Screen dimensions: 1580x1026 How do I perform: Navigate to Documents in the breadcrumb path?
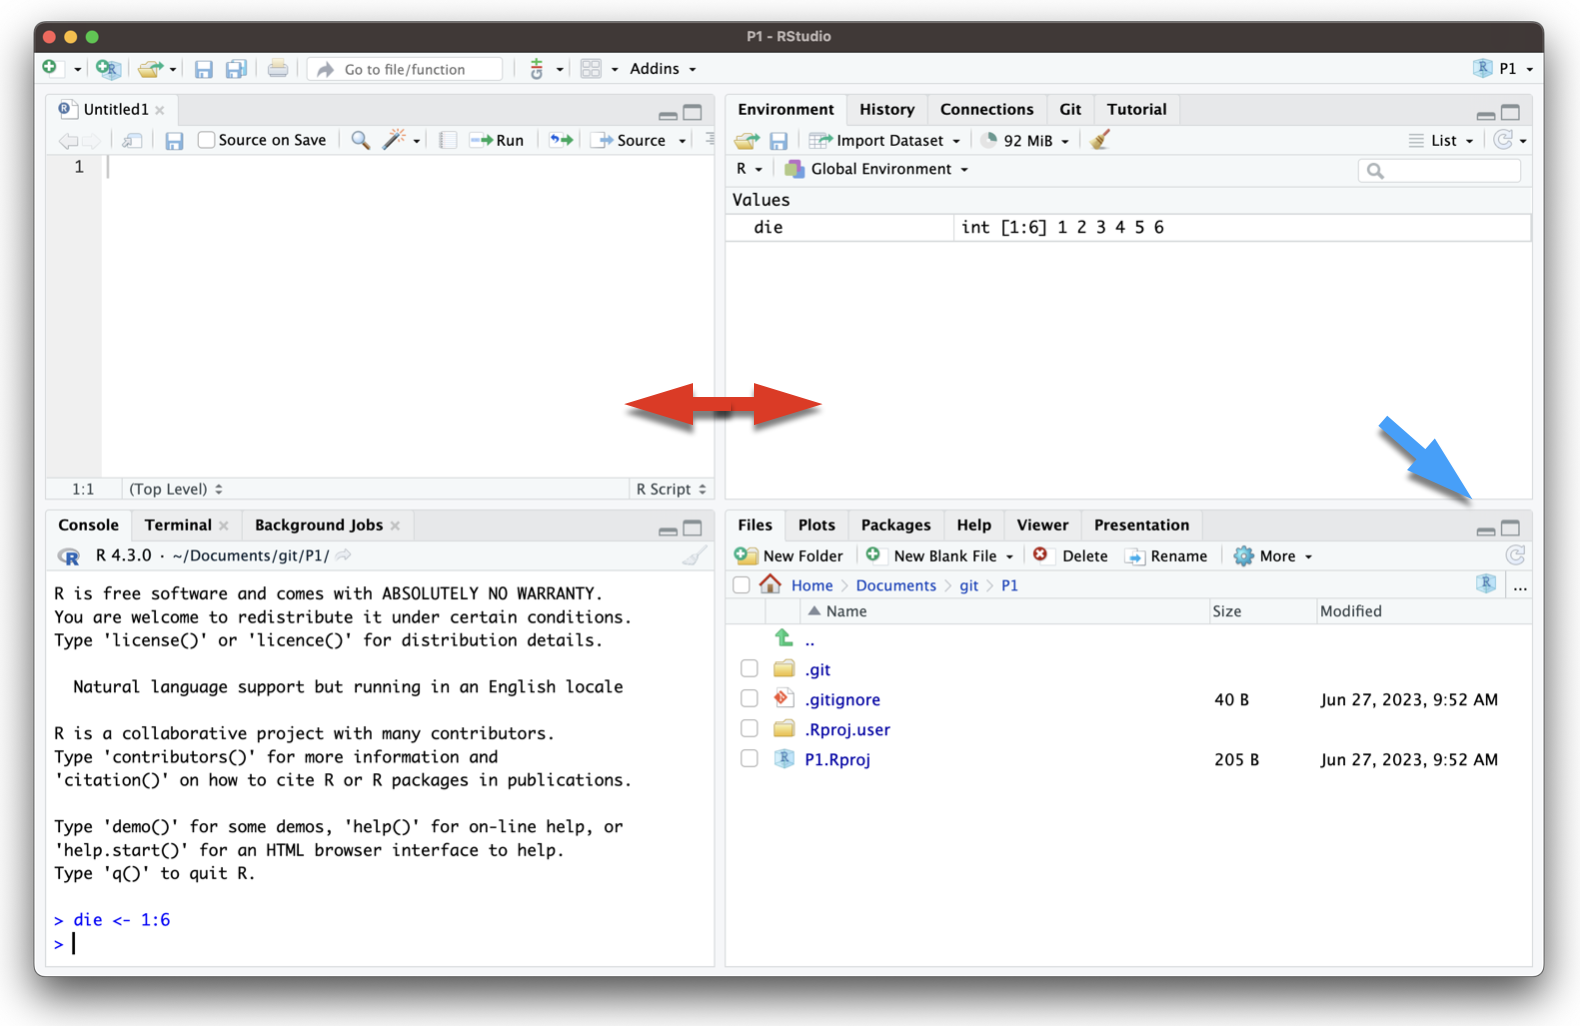point(895,585)
